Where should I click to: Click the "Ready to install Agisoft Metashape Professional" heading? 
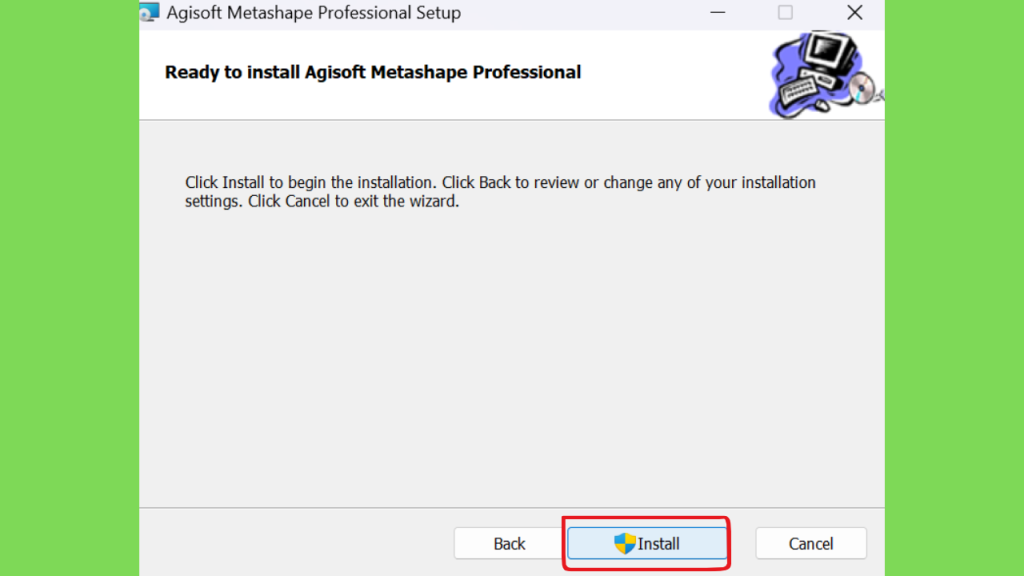pos(372,72)
